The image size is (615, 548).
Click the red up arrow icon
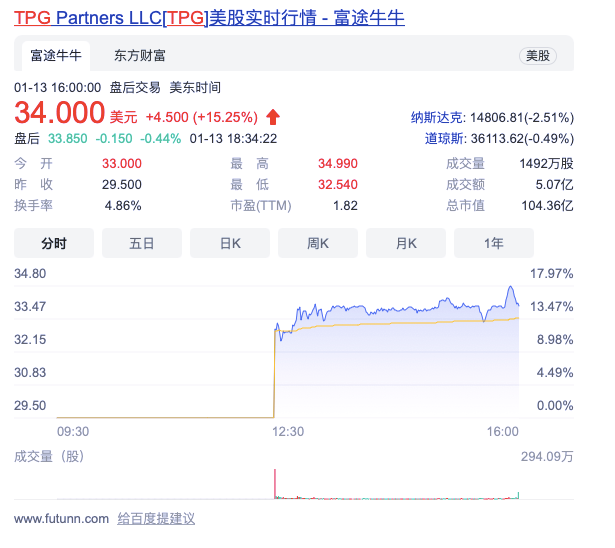click(273, 117)
